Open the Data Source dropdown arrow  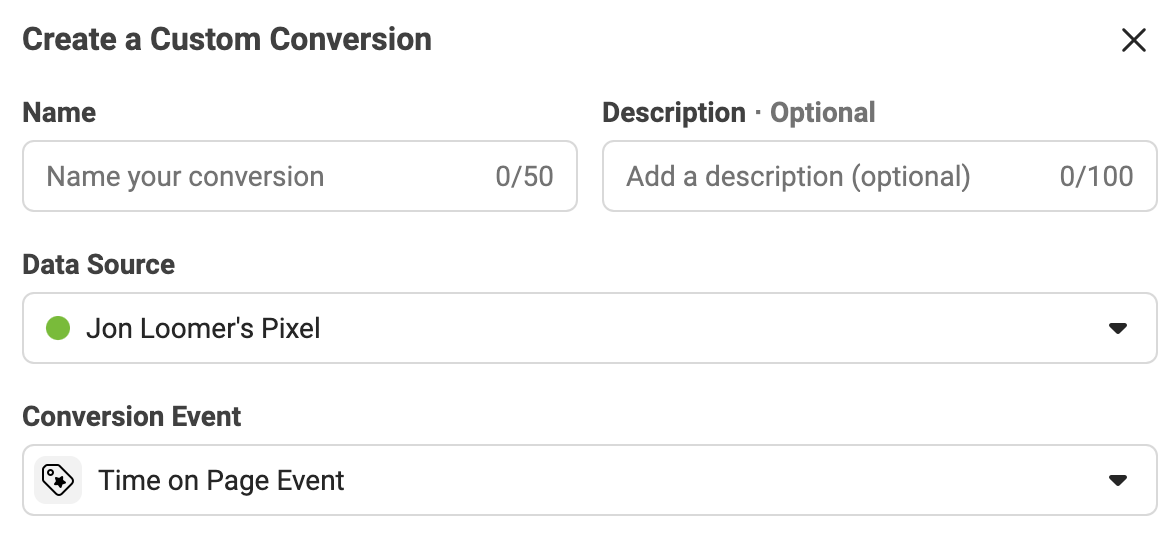(1117, 328)
